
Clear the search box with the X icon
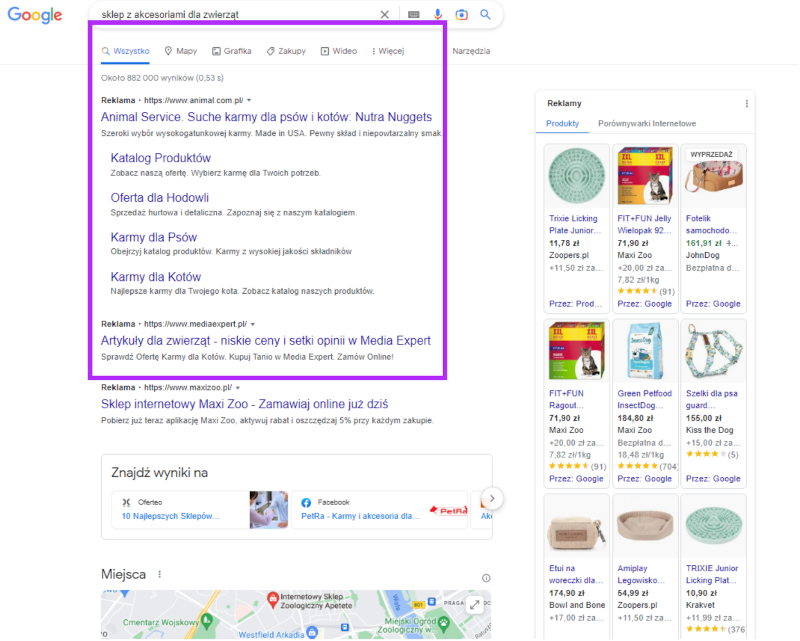tap(385, 15)
